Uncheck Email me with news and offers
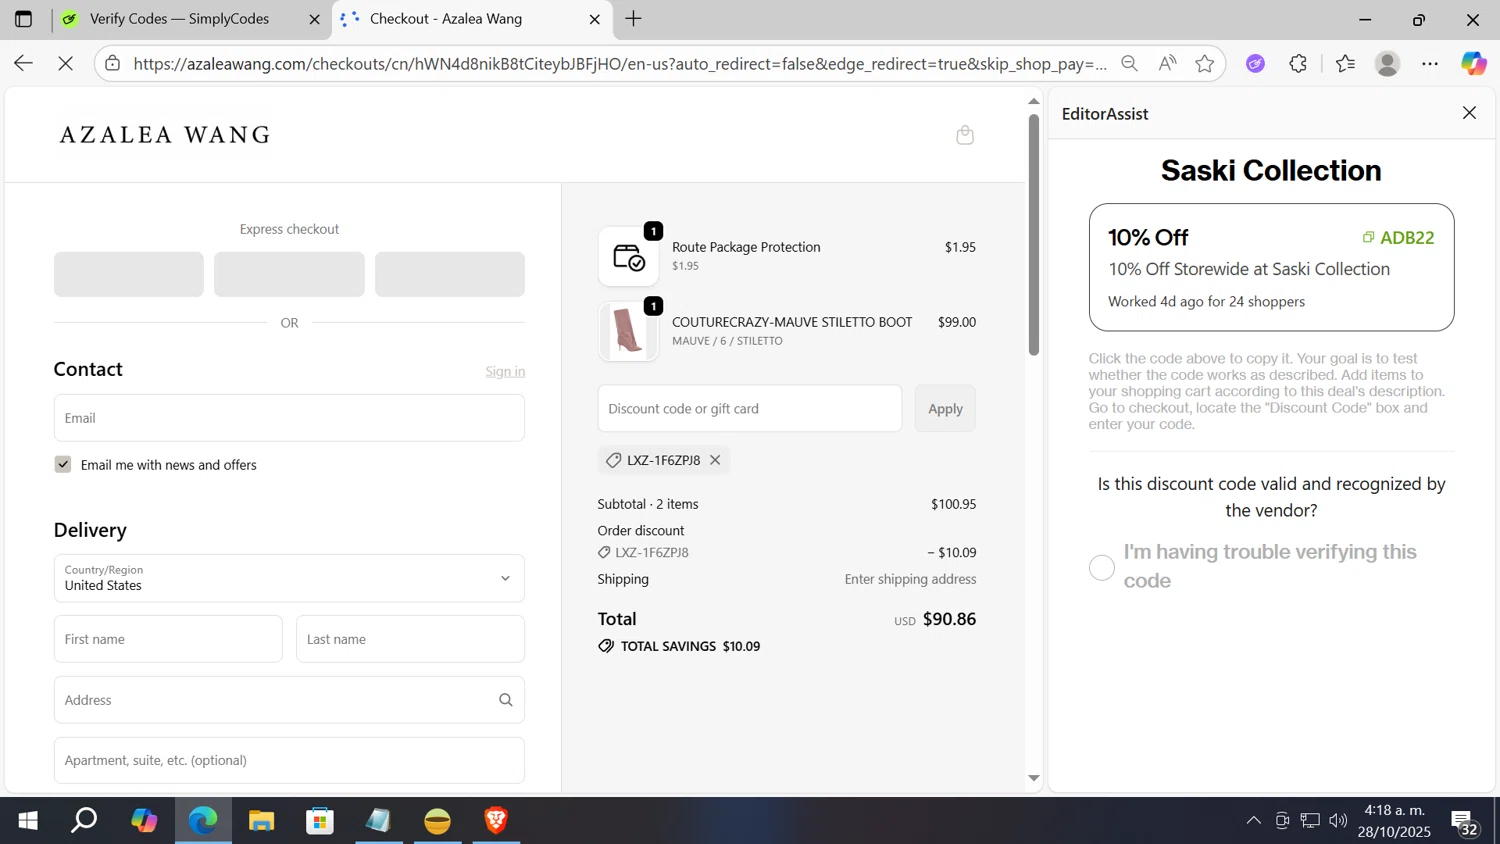The height and width of the screenshot is (844, 1500). tap(63, 464)
